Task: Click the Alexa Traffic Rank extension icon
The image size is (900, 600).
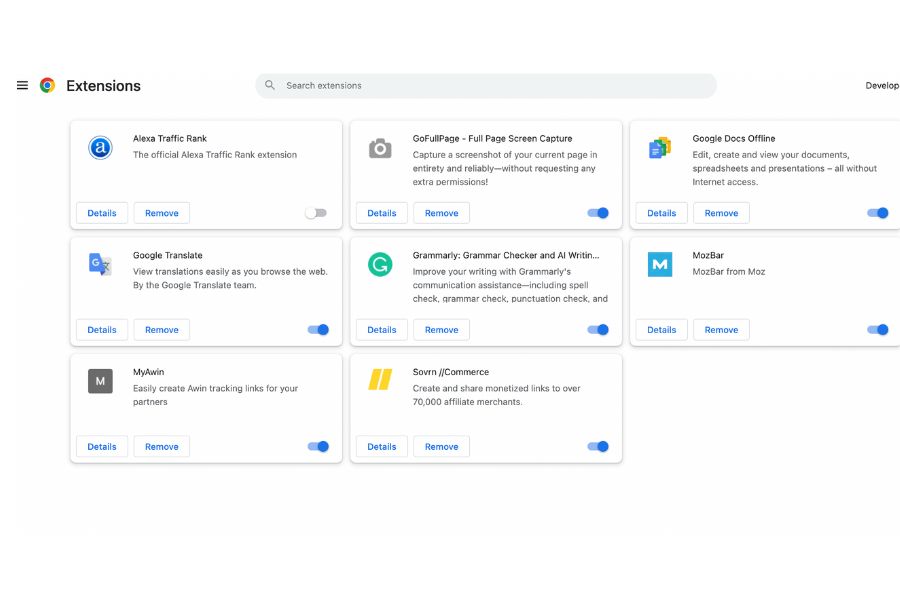Action: pyautogui.click(x=99, y=147)
